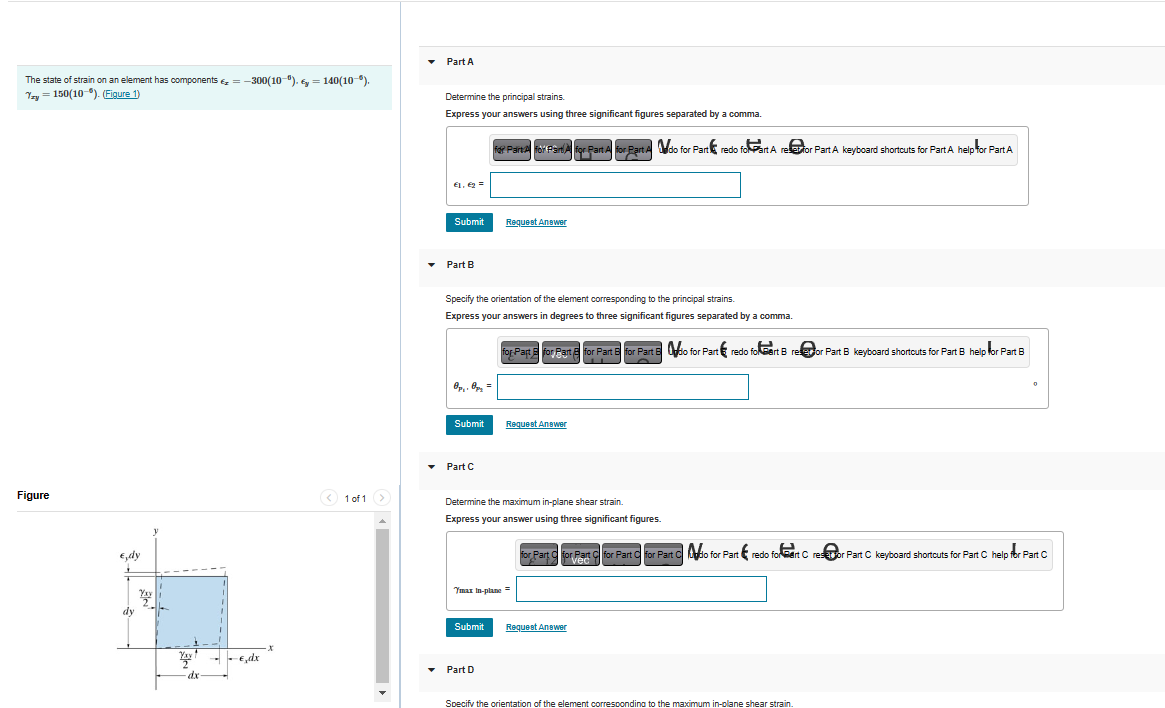Request Answer for Part C
This screenshot has height=708, width=1165.
pos(536,627)
